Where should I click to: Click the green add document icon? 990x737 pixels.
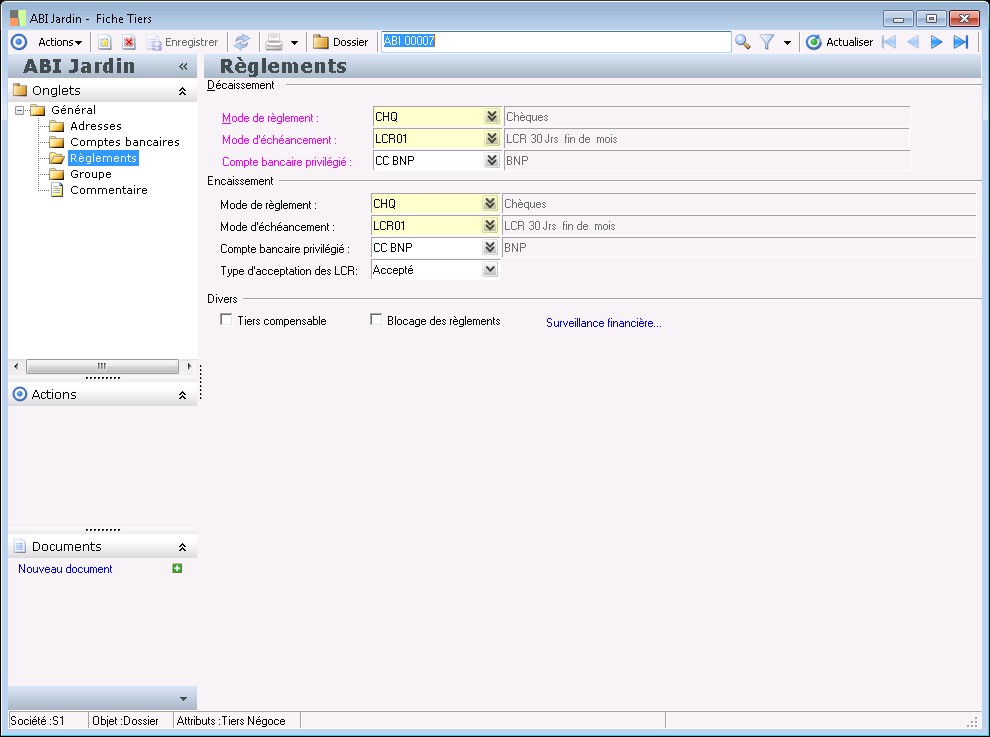[177, 569]
